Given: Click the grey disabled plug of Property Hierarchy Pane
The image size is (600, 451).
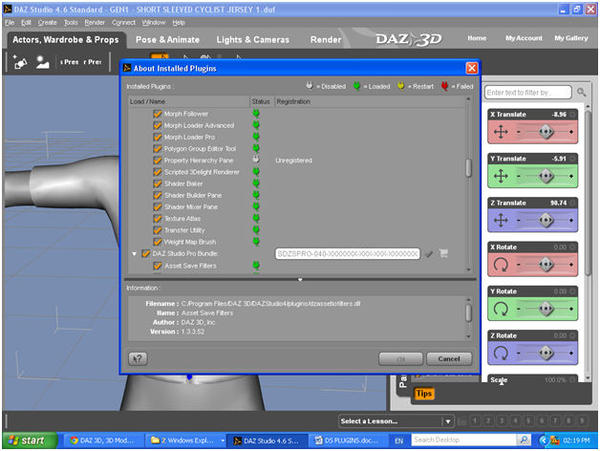Looking at the screenshot, I should [256, 160].
